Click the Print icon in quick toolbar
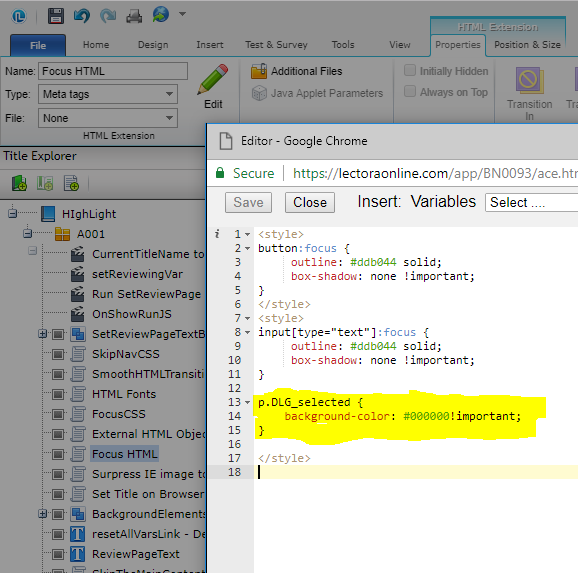Viewport: 578px width, 573px height. pyautogui.click(x=134, y=16)
